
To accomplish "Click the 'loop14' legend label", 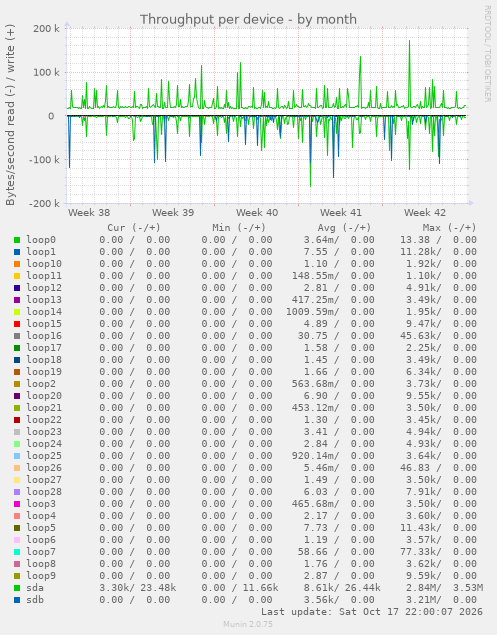I will [44, 312].
